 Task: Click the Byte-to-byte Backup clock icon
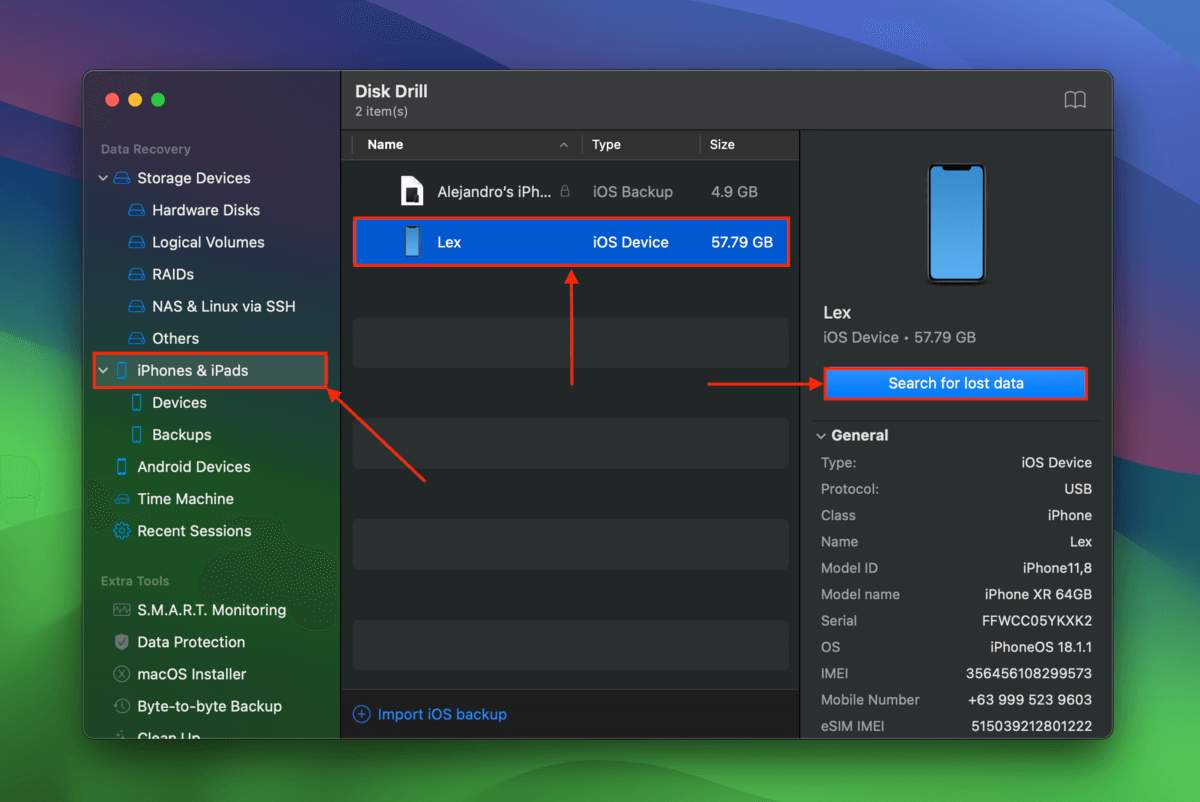pyautogui.click(x=122, y=706)
